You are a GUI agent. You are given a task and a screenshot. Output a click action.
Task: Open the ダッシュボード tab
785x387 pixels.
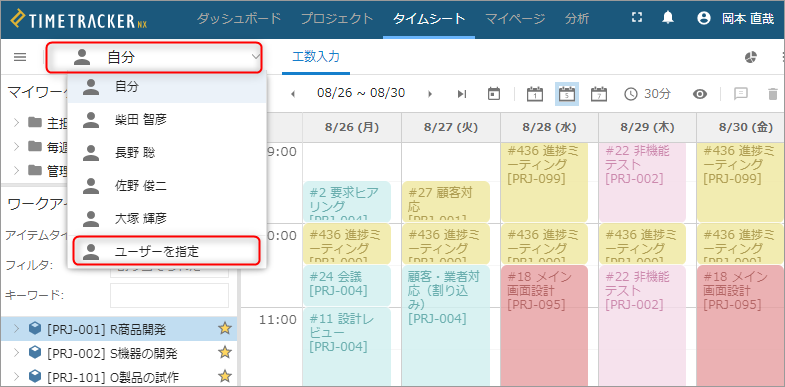(238, 19)
